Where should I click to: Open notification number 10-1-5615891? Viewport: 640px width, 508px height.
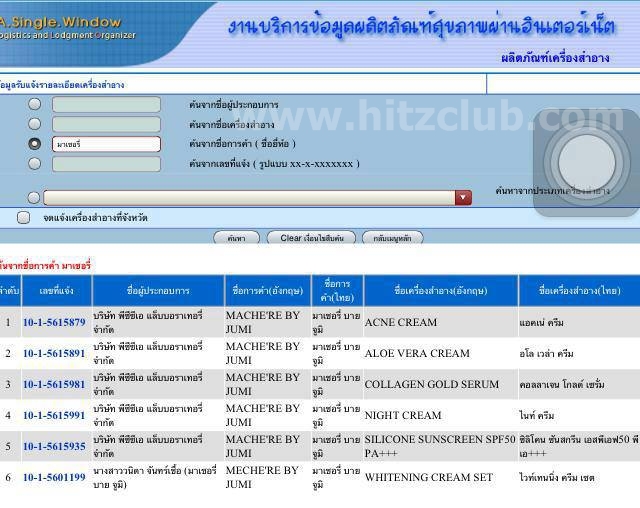54,353
